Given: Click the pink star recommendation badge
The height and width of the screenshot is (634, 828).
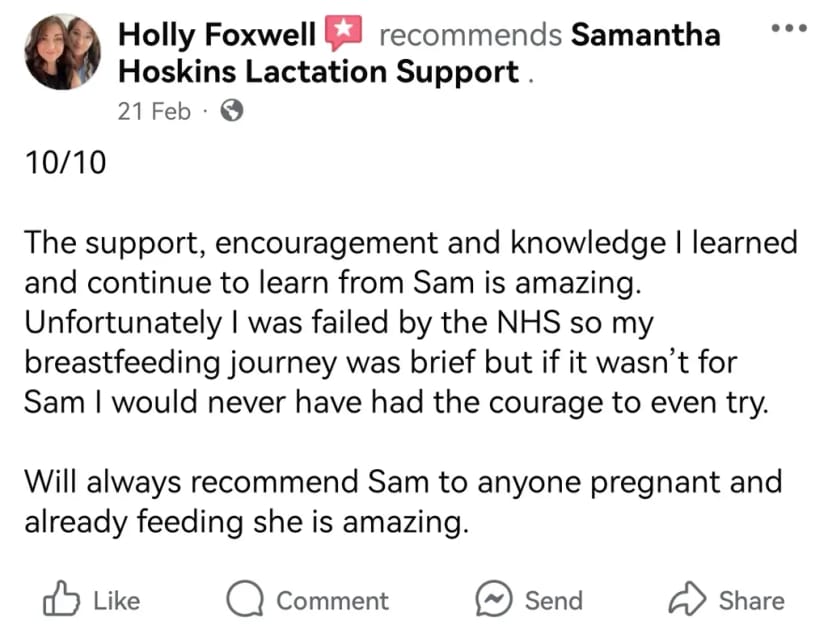Looking at the screenshot, I should (343, 32).
